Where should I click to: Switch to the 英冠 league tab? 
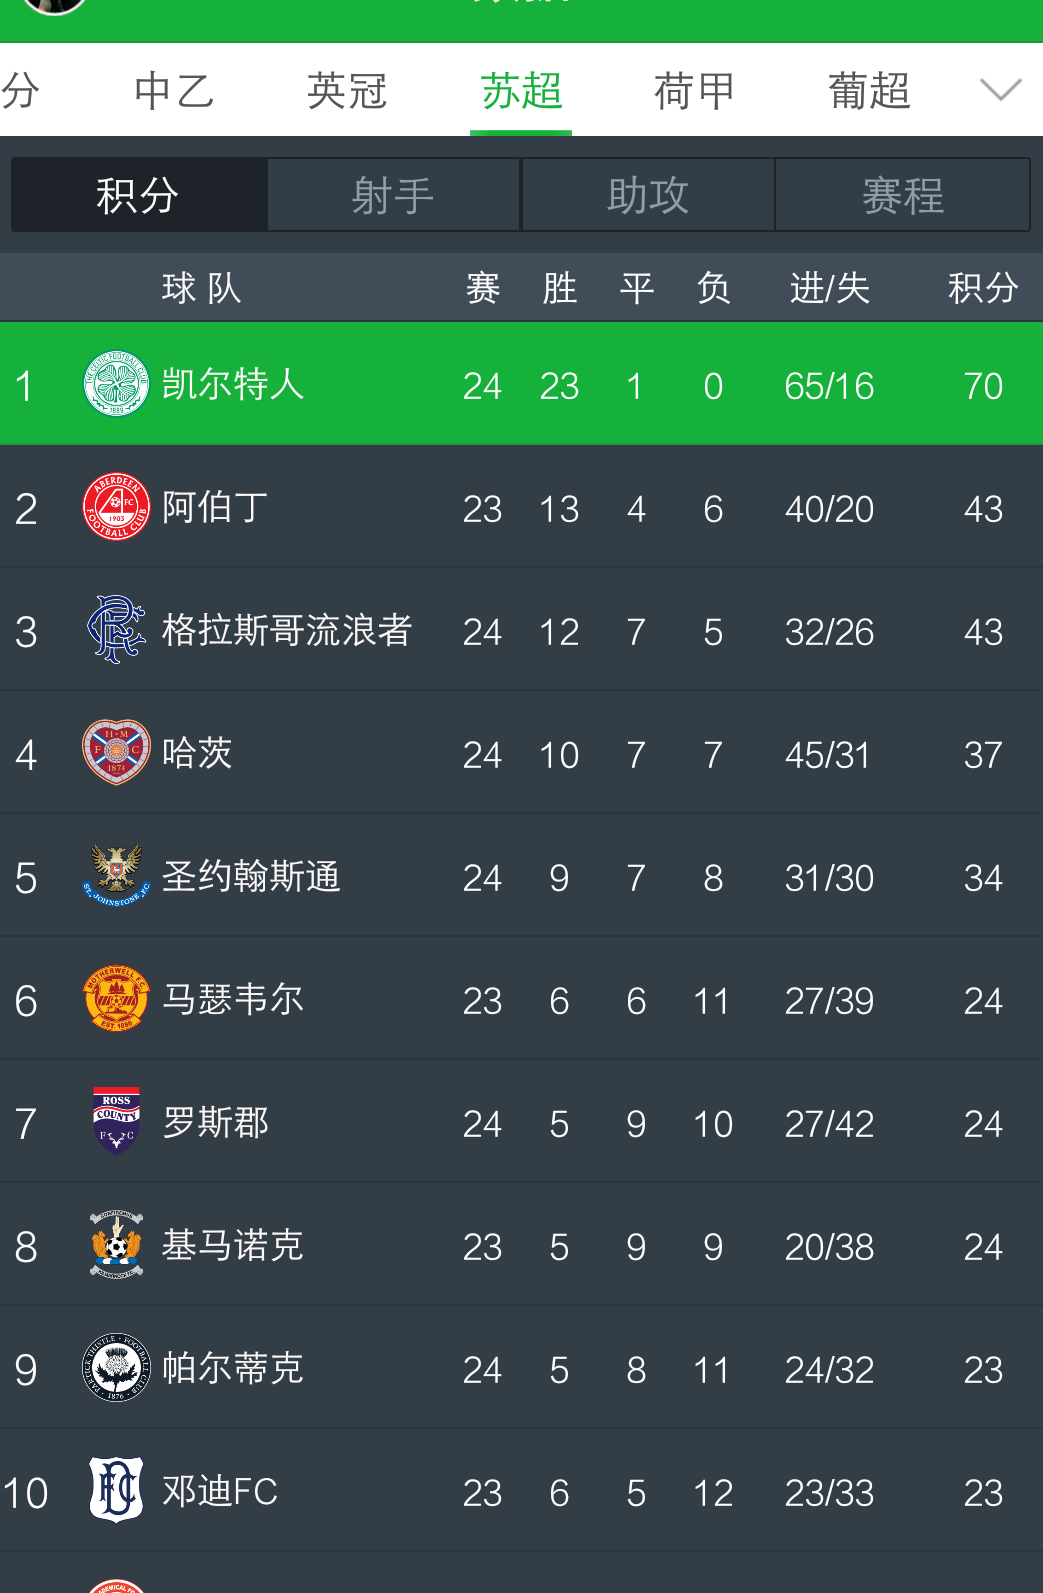(x=347, y=91)
